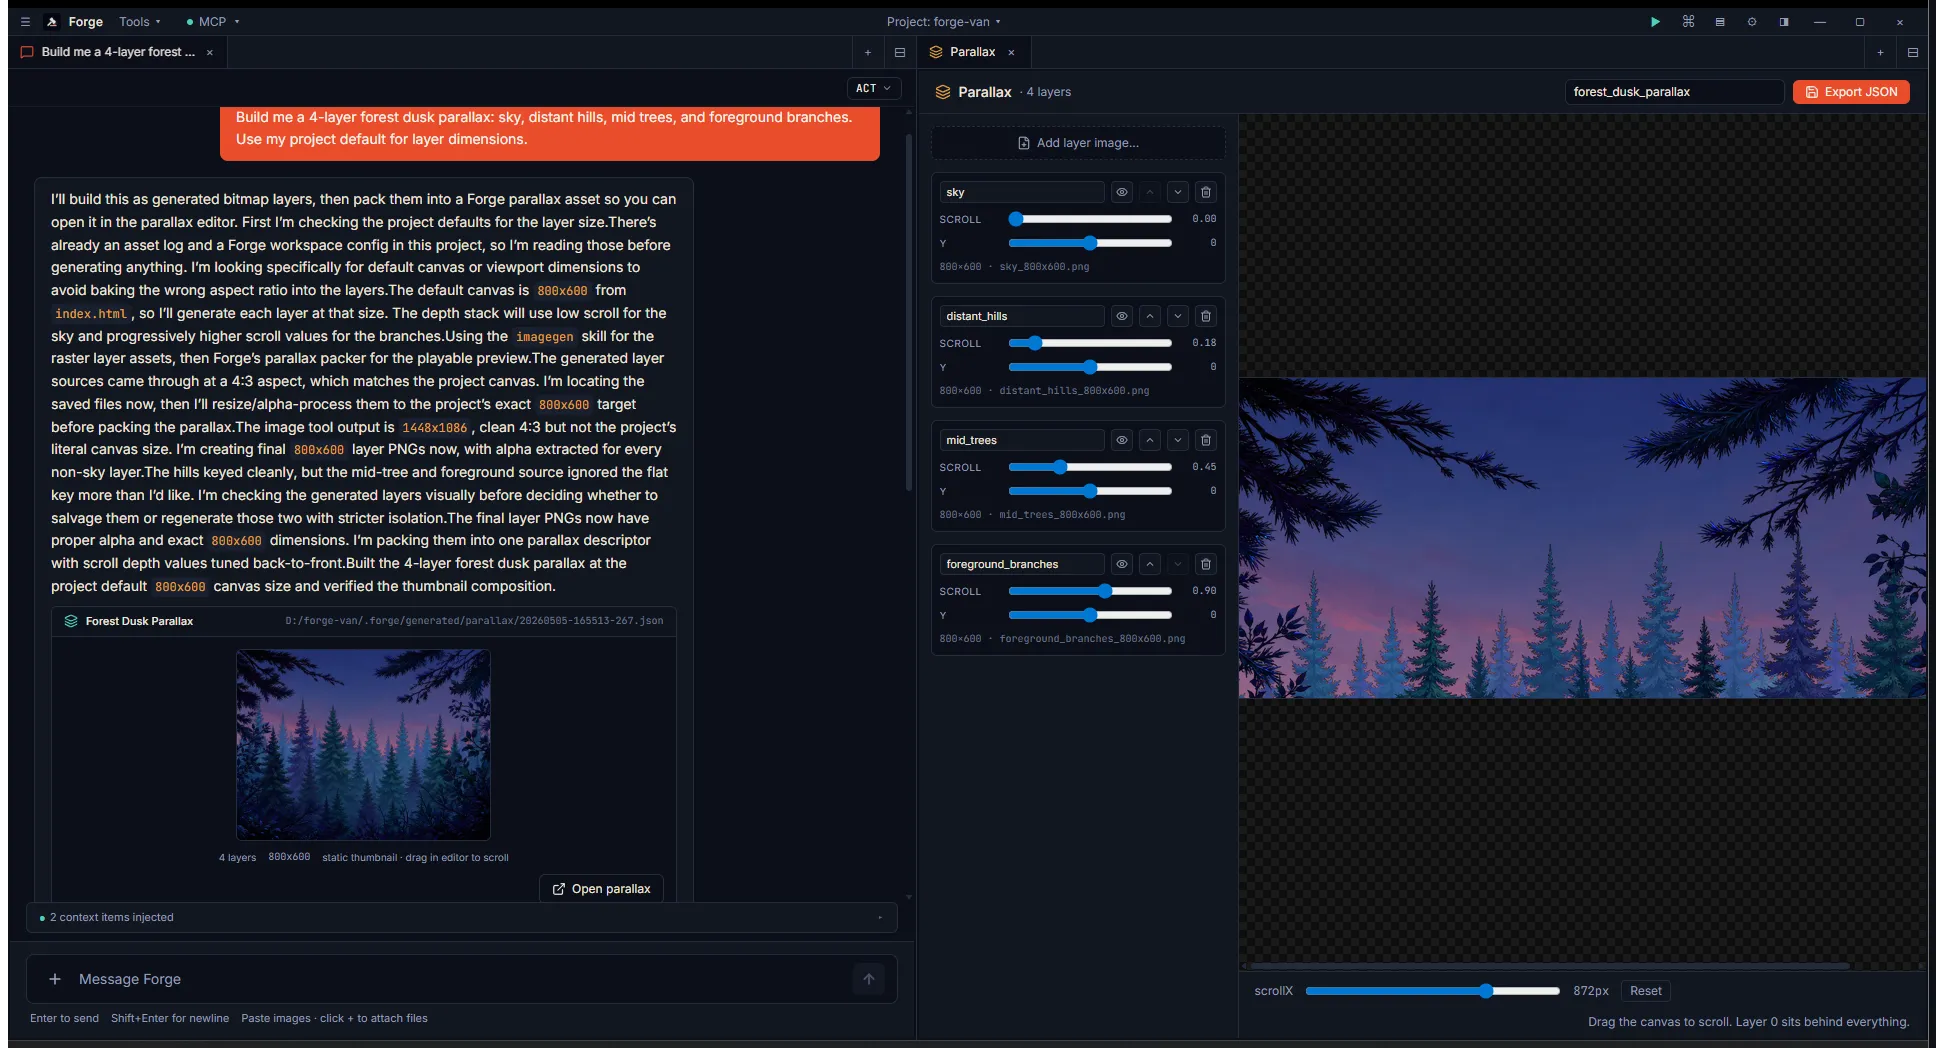The image size is (1936, 1048).
Task: Click the canvas horizontal scrollbar
Action: click(x=1549, y=966)
